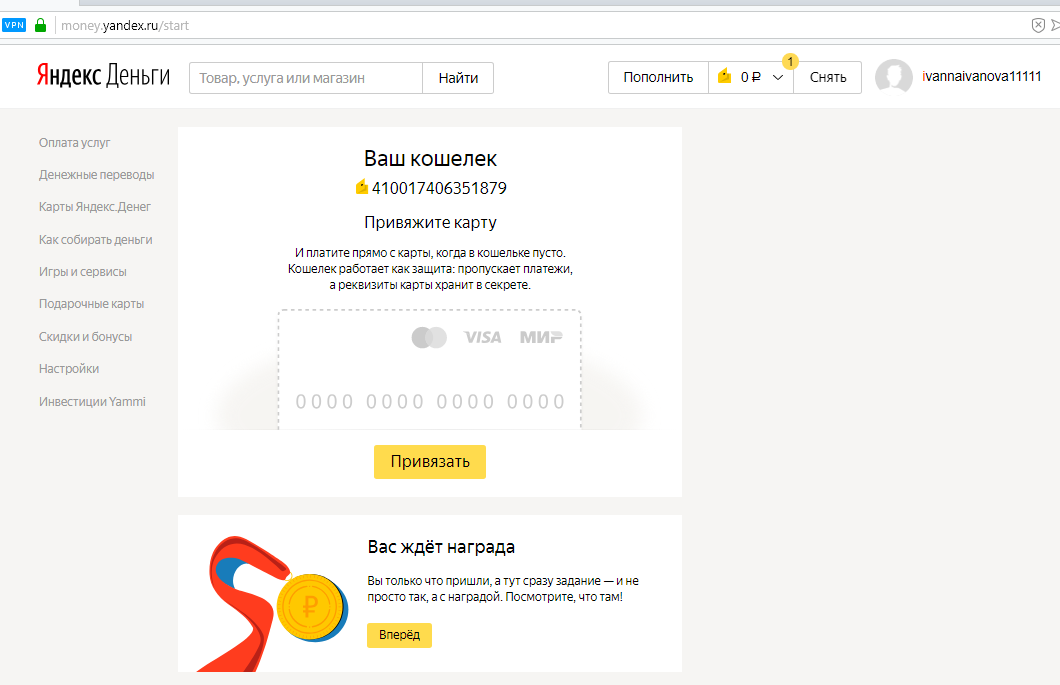Open Настройки from the sidebar
1060x685 pixels.
tap(68, 369)
